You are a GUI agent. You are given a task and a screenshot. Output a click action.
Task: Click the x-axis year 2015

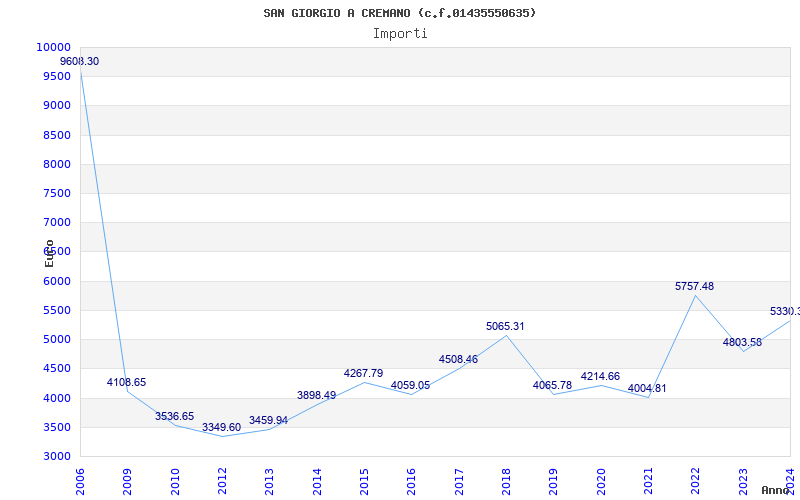click(364, 482)
